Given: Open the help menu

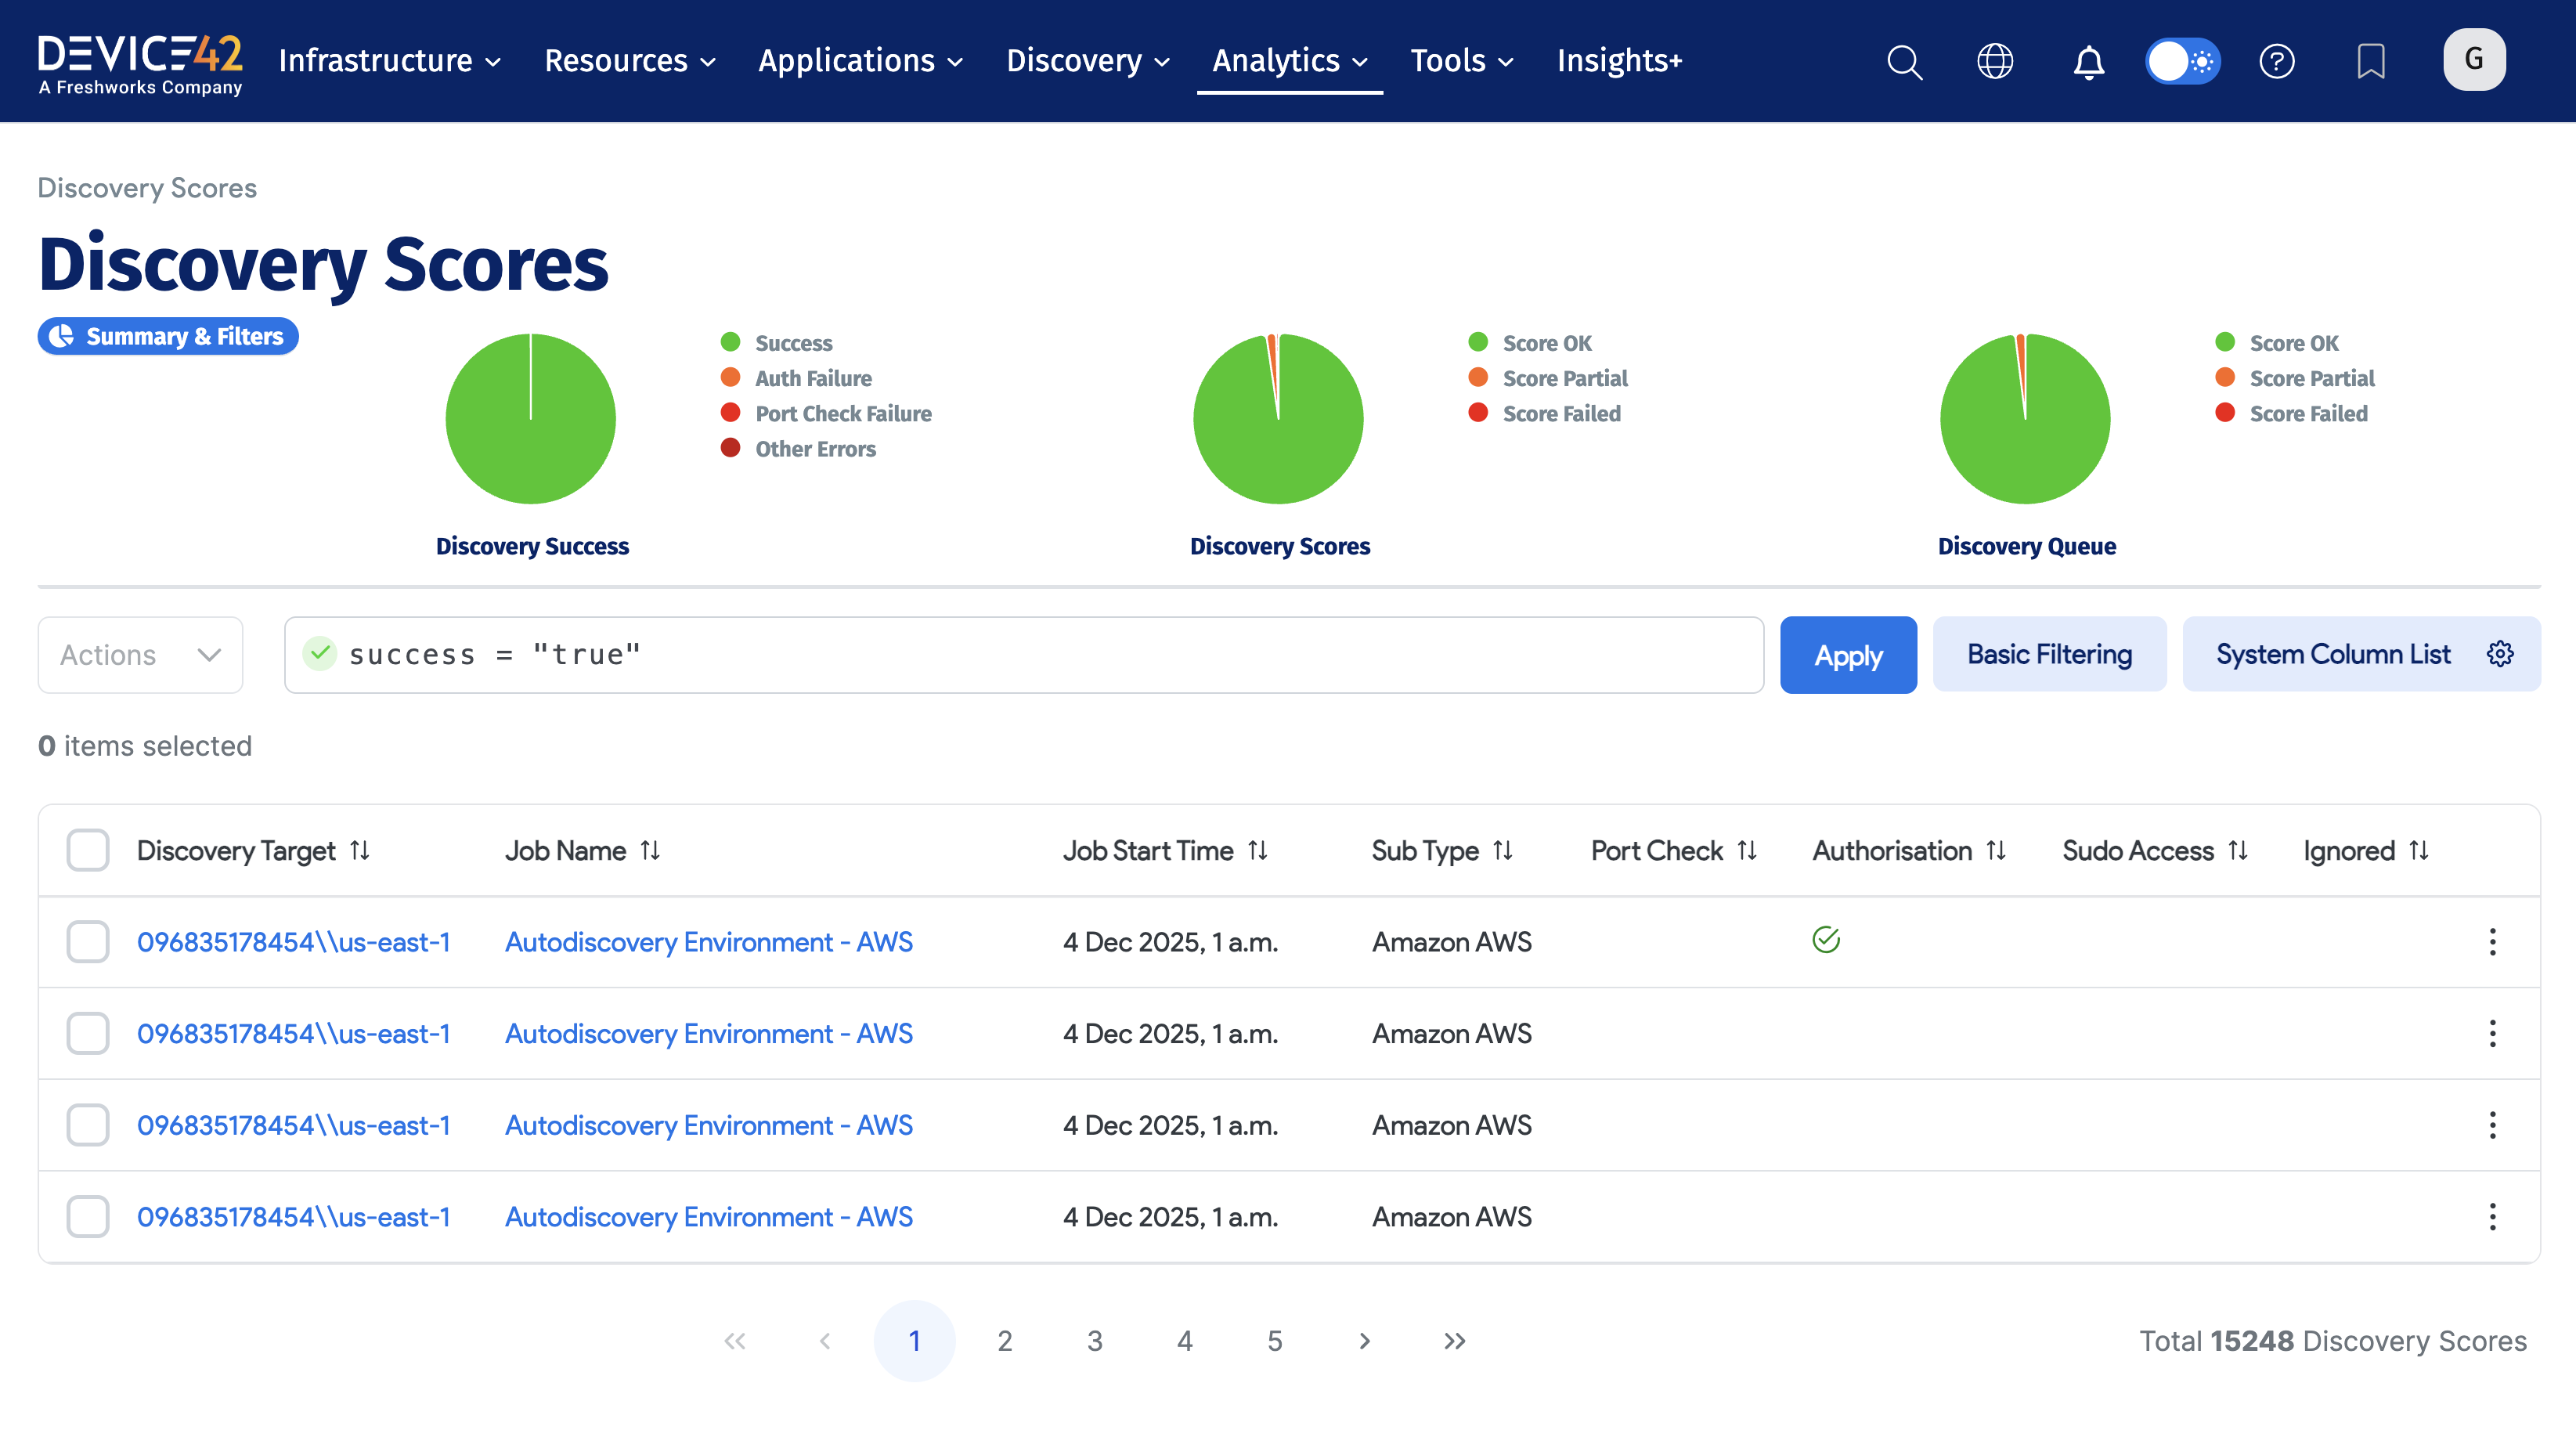Looking at the screenshot, I should [x=2277, y=61].
